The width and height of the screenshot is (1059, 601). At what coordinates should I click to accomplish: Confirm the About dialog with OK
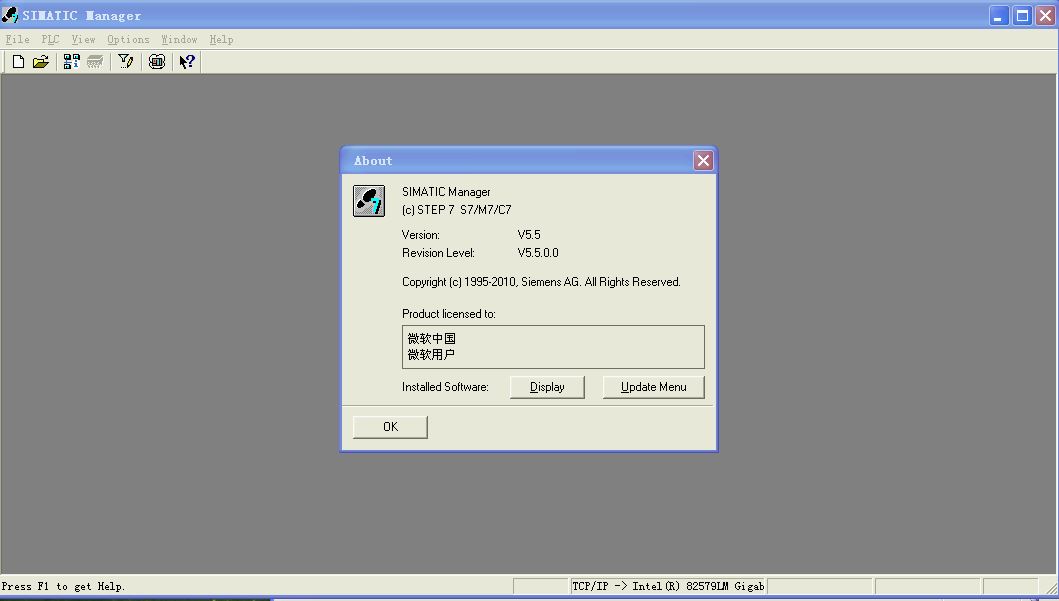point(390,427)
